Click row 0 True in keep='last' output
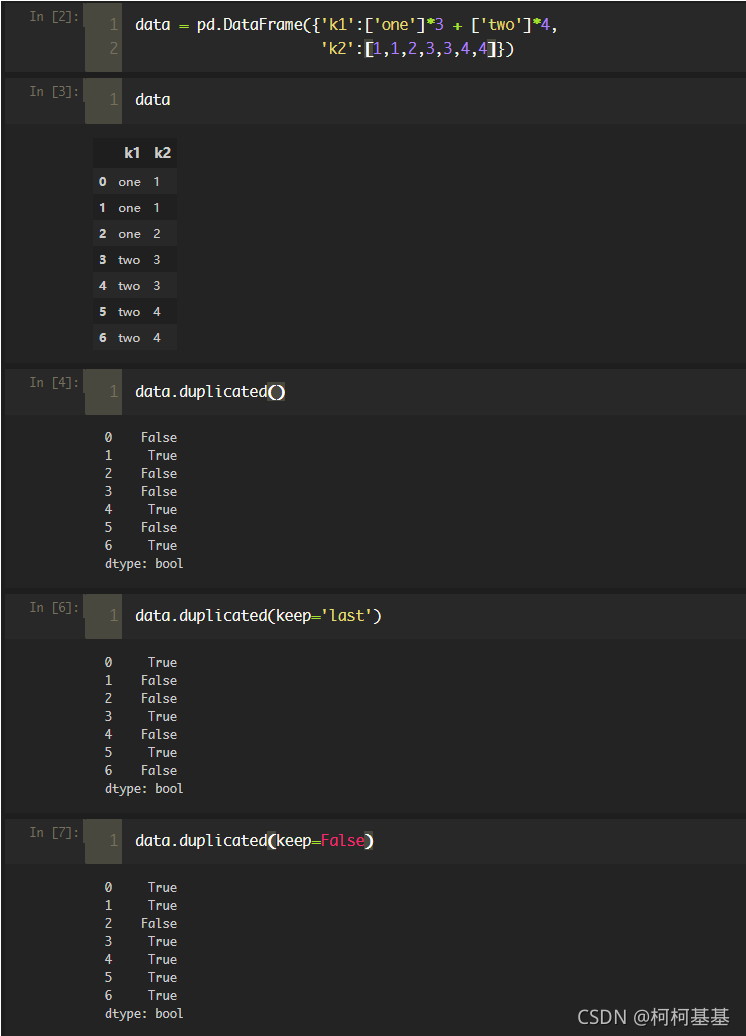Image resolution: width=746 pixels, height=1036 pixels. (x=163, y=662)
